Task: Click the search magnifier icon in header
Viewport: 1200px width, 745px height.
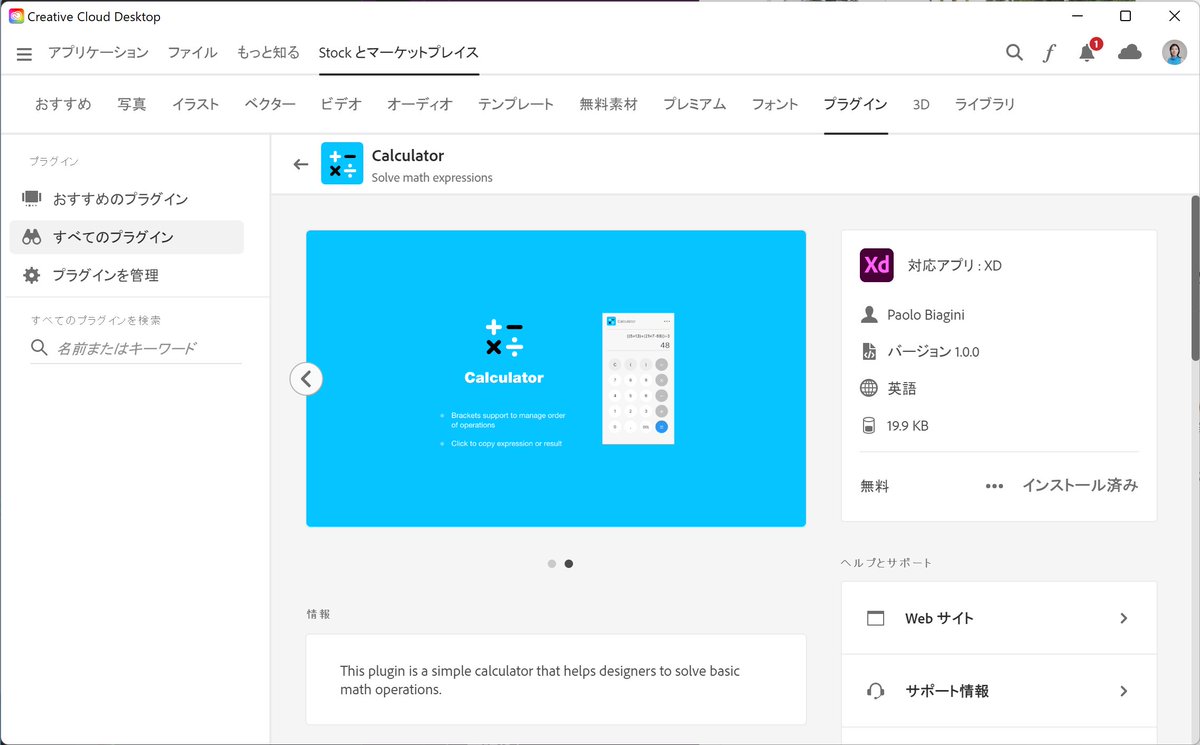Action: (1014, 53)
